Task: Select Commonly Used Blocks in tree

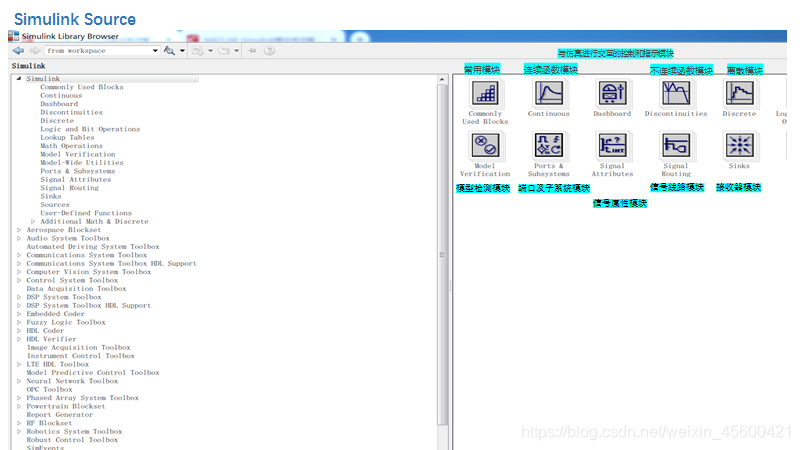Action: pyautogui.click(x=82, y=87)
